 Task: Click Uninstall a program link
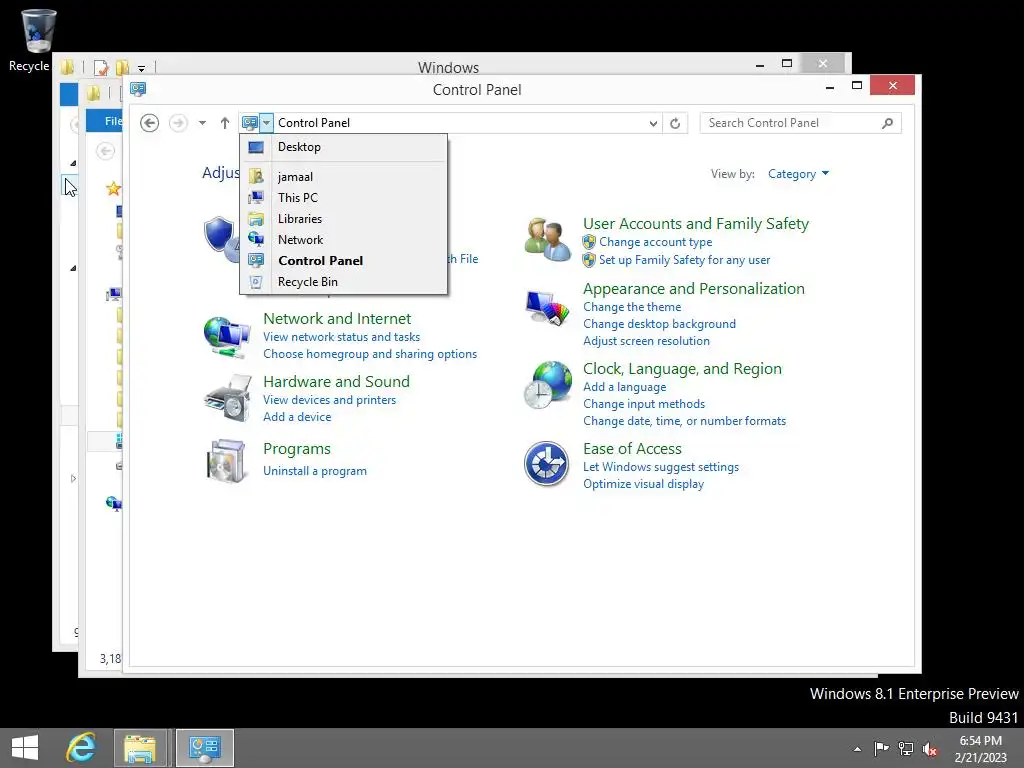click(314, 472)
